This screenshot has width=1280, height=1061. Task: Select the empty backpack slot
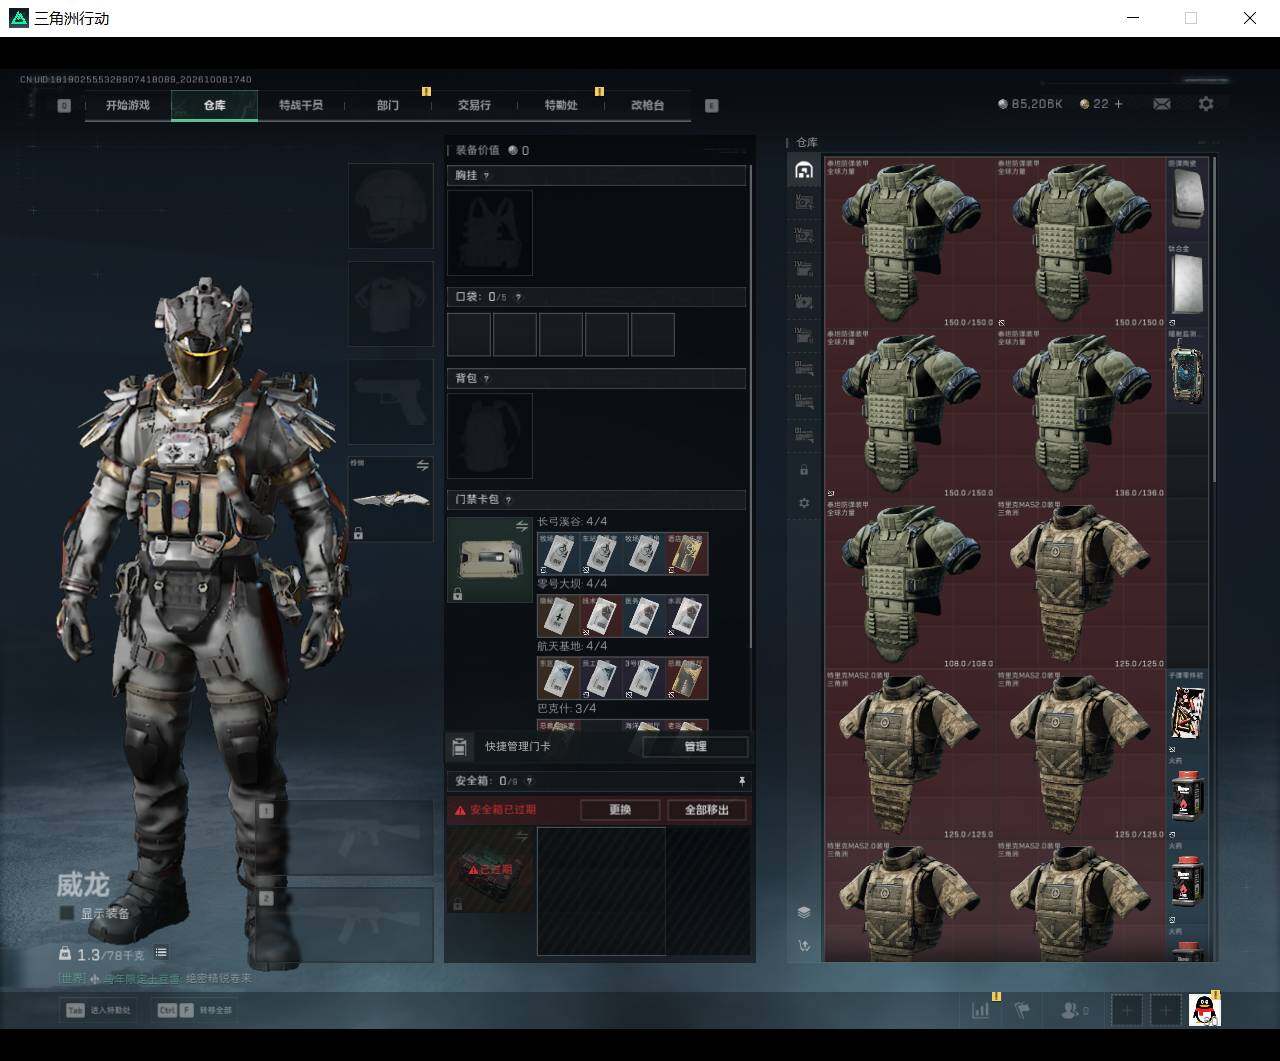489,435
